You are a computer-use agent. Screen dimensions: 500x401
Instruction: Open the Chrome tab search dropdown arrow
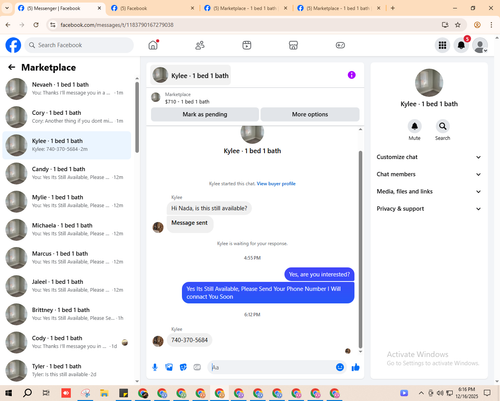7,8
